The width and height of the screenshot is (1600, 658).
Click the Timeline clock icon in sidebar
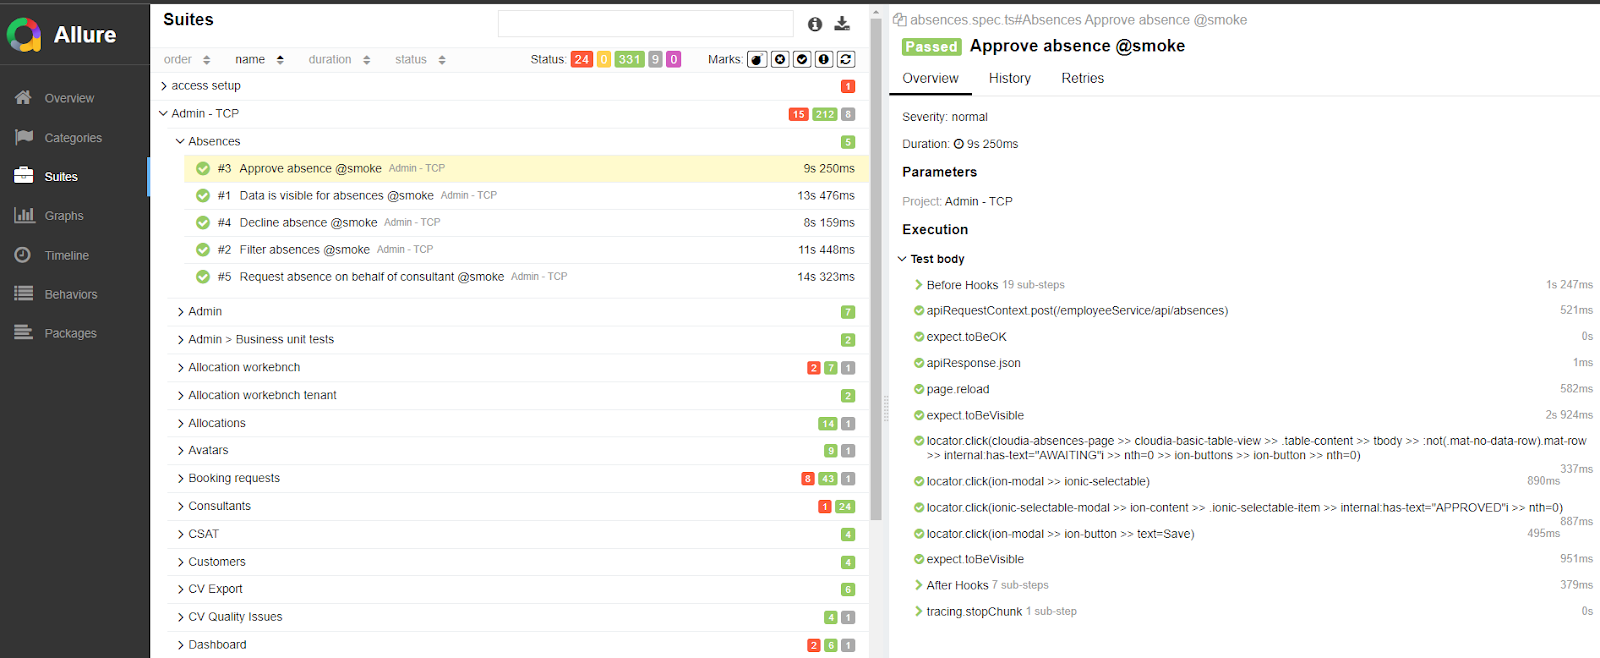pos(23,255)
